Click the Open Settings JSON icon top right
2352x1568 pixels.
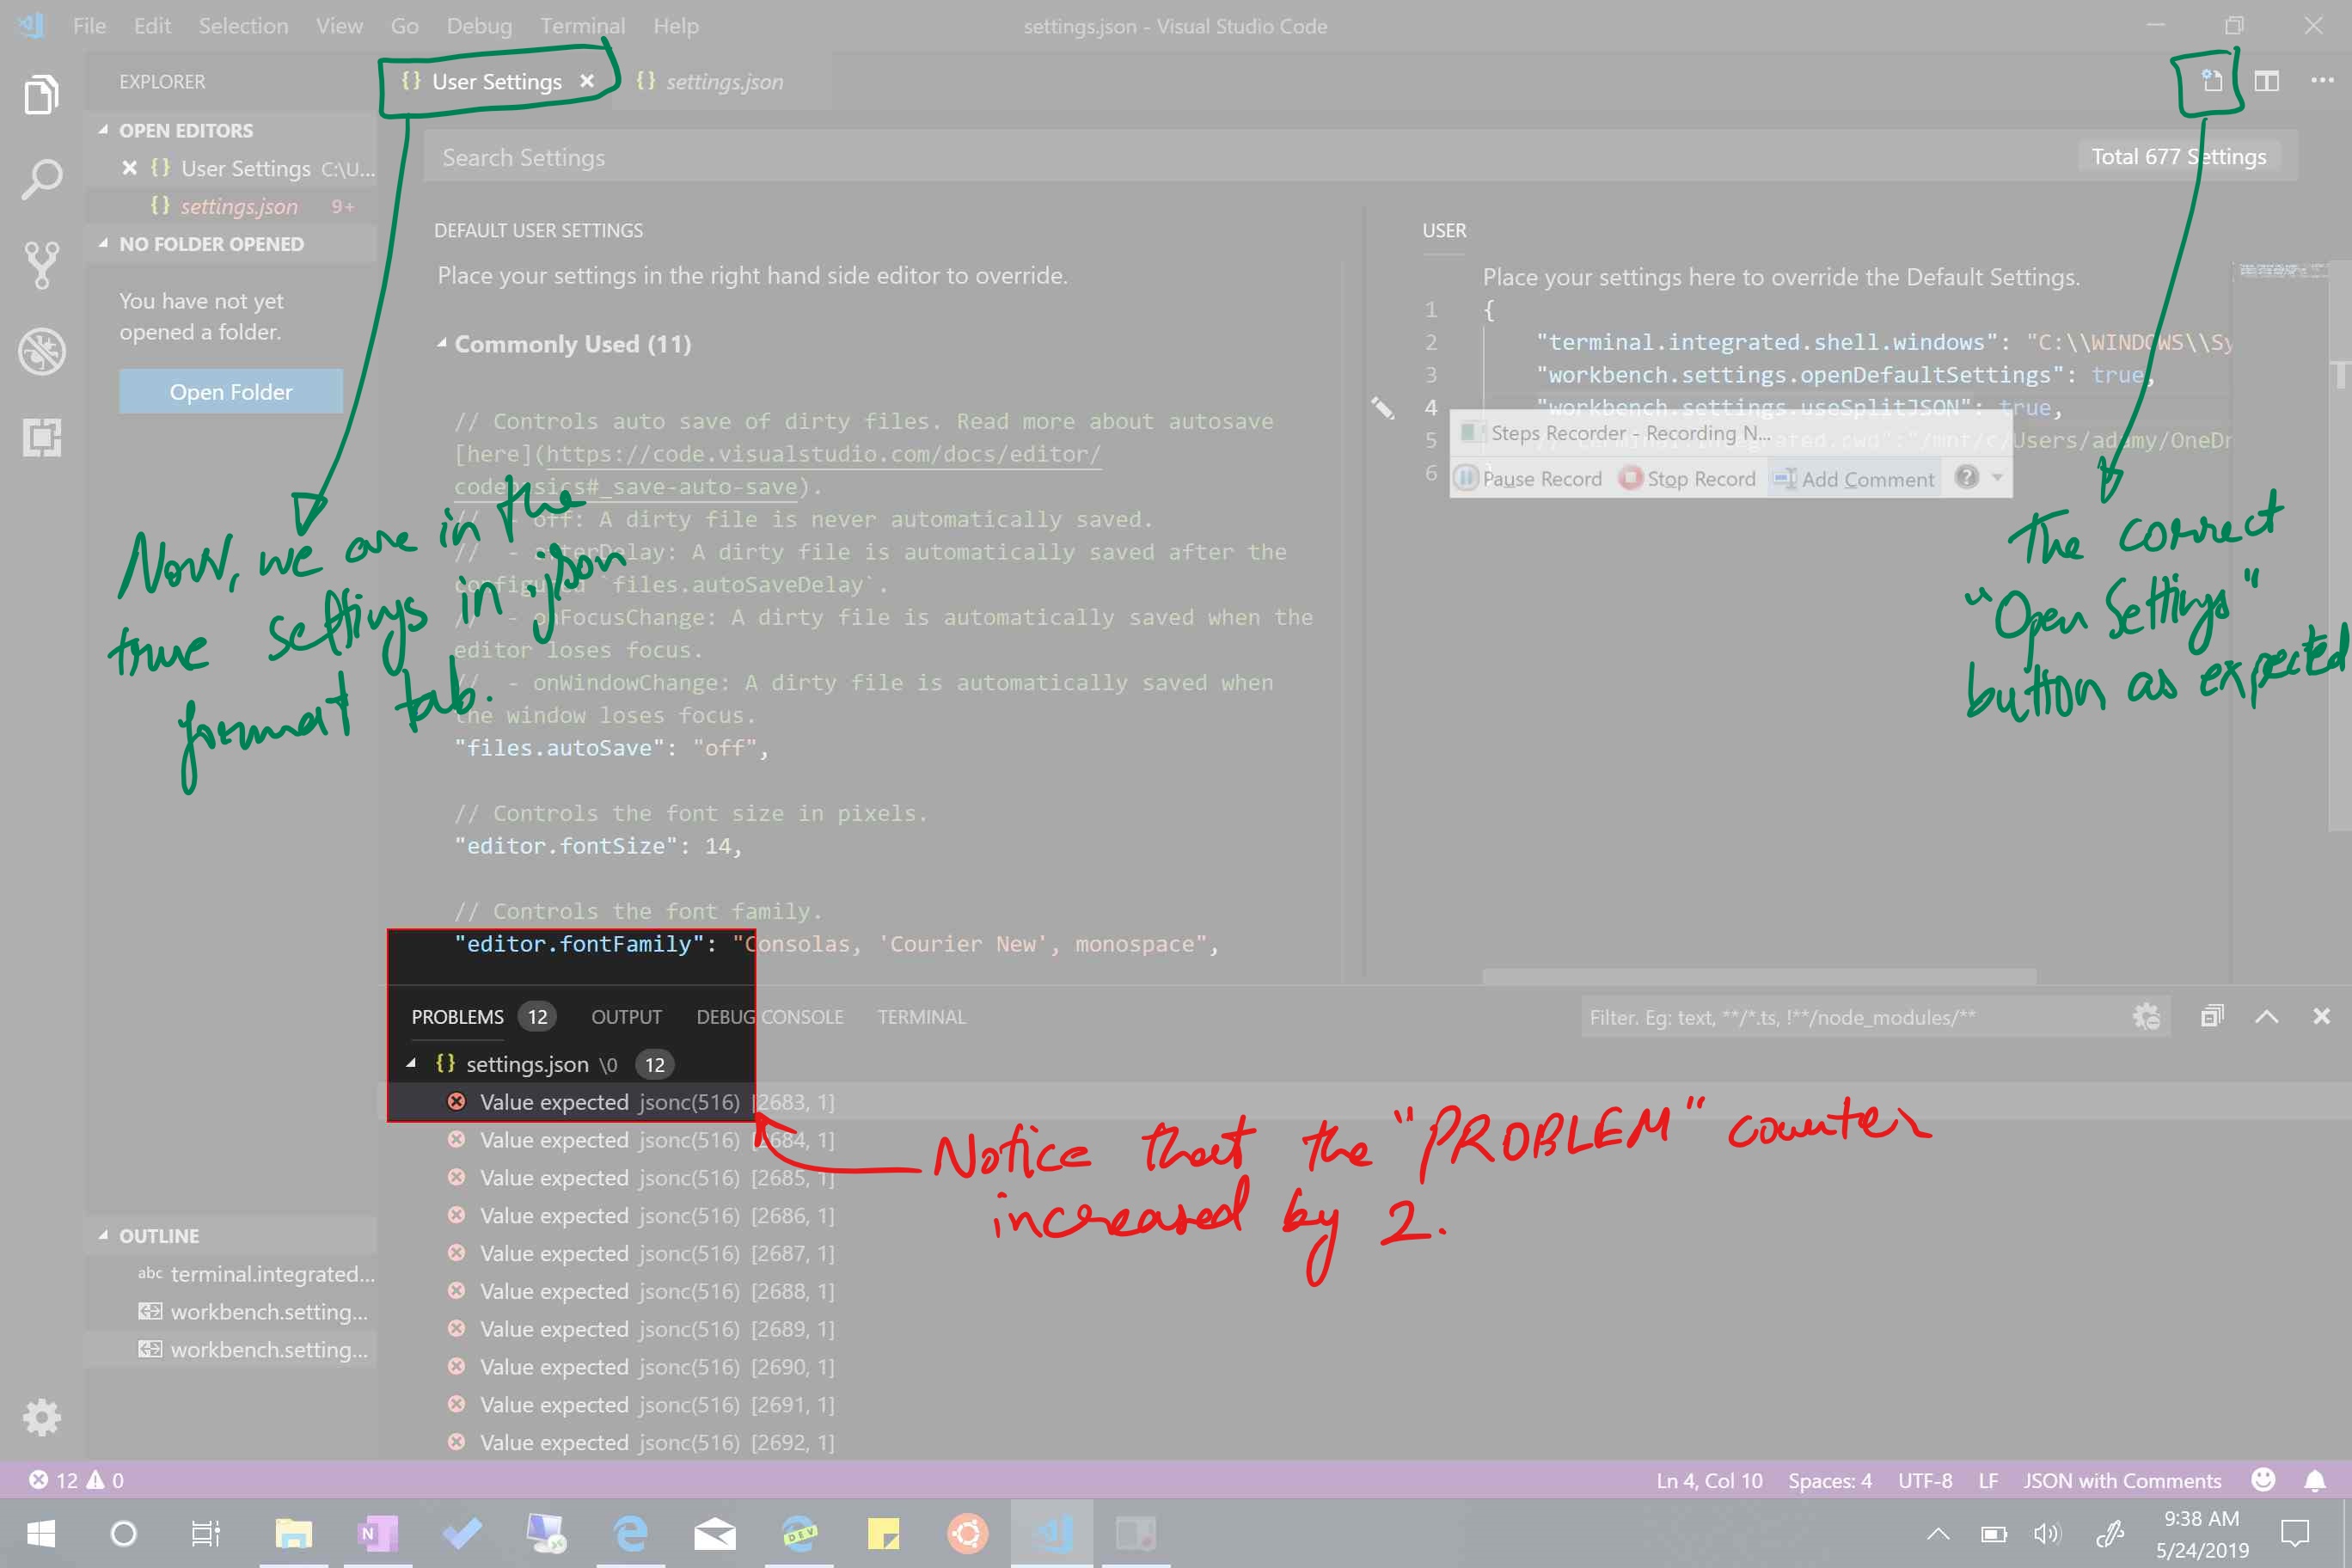pos(2210,81)
